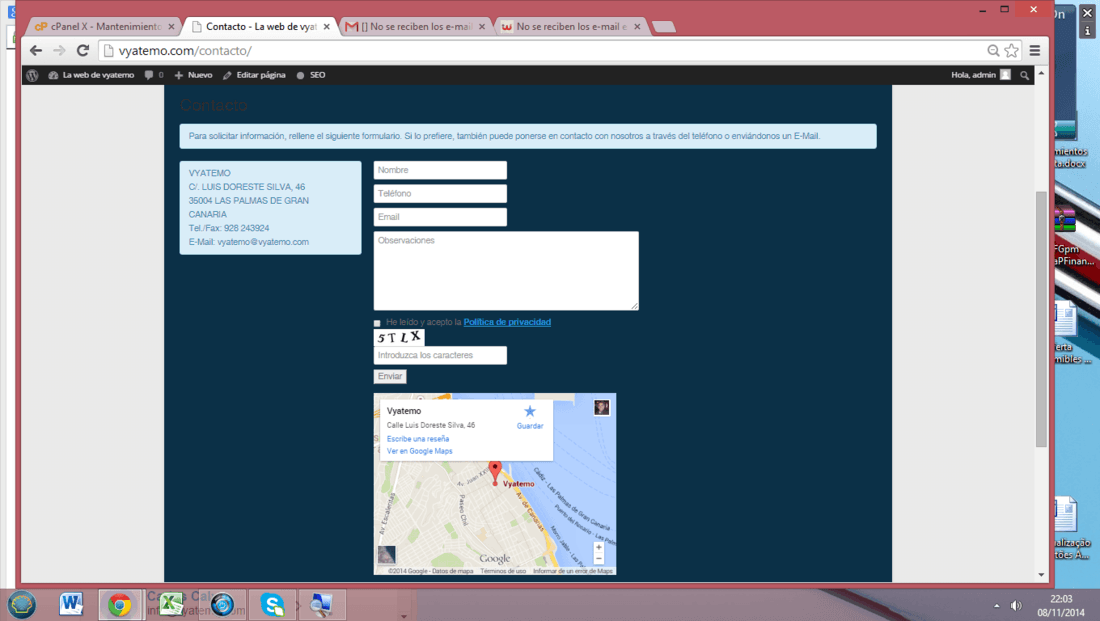Click the taskbar clock showing 22:03
This screenshot has width=1100, height=621.
coord(1061,599)
